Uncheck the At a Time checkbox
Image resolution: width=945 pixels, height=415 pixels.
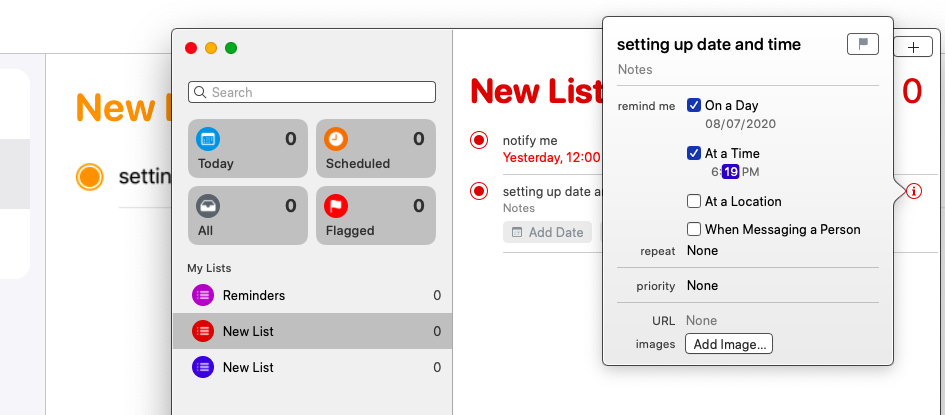(x=694, y=153)
